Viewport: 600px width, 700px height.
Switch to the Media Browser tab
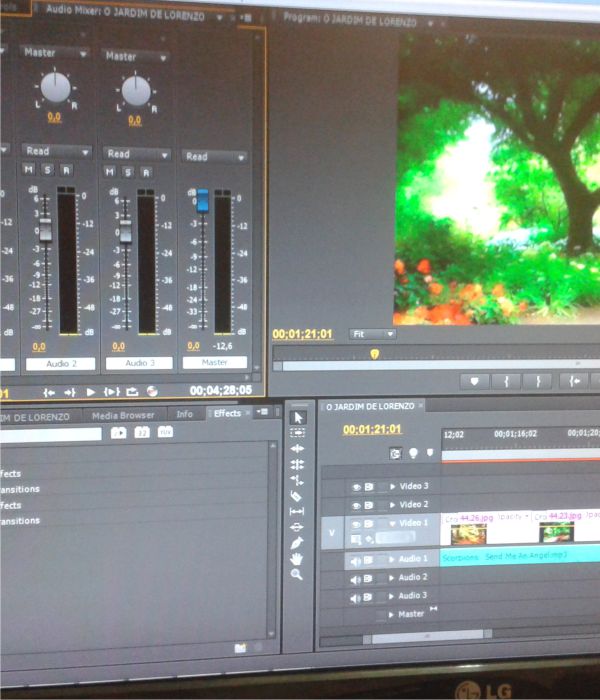(x=123, y=414)
